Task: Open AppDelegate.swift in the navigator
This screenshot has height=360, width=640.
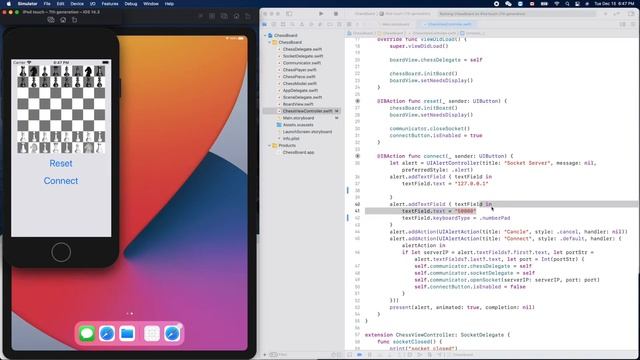Action: tap(300, 91)
